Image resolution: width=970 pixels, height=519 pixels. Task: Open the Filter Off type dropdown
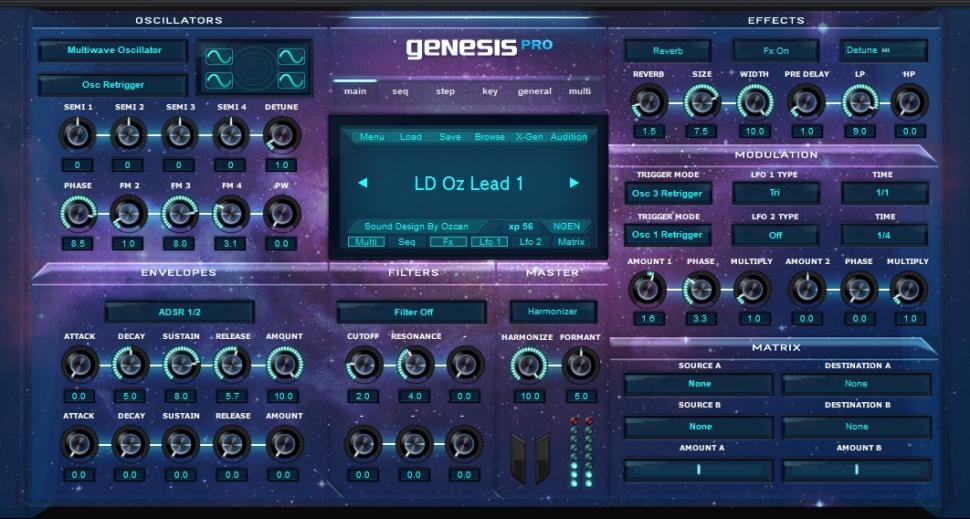coord(412,312)
